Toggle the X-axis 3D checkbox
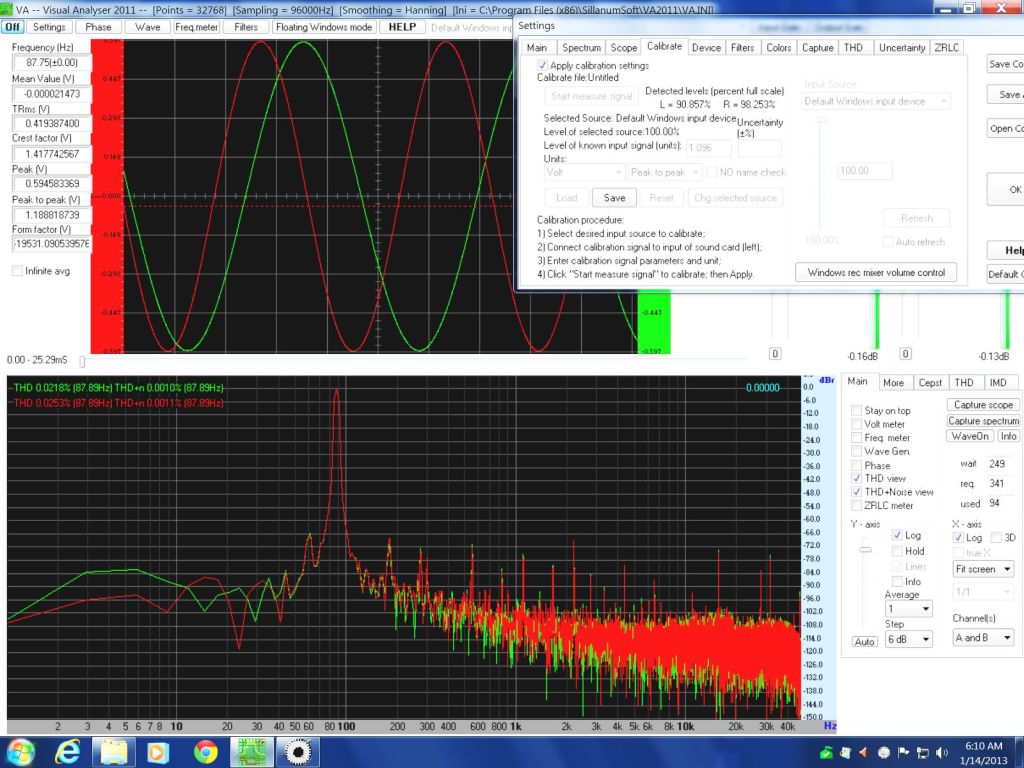The width and height of the screenshot is (1024, 768). click(x=996, y=537)
